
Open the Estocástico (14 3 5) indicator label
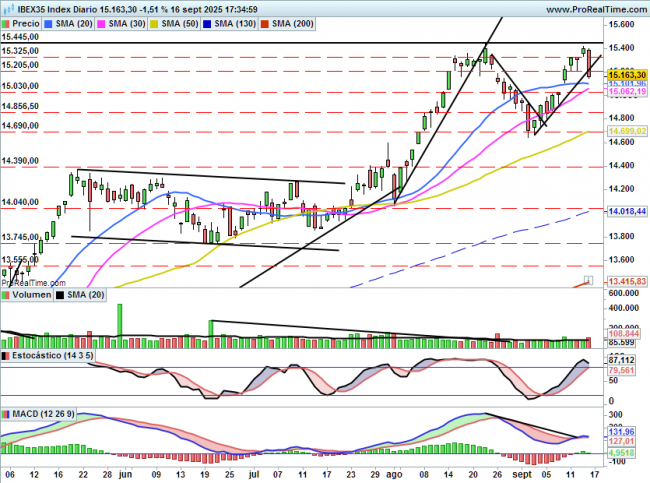[53, 356]
